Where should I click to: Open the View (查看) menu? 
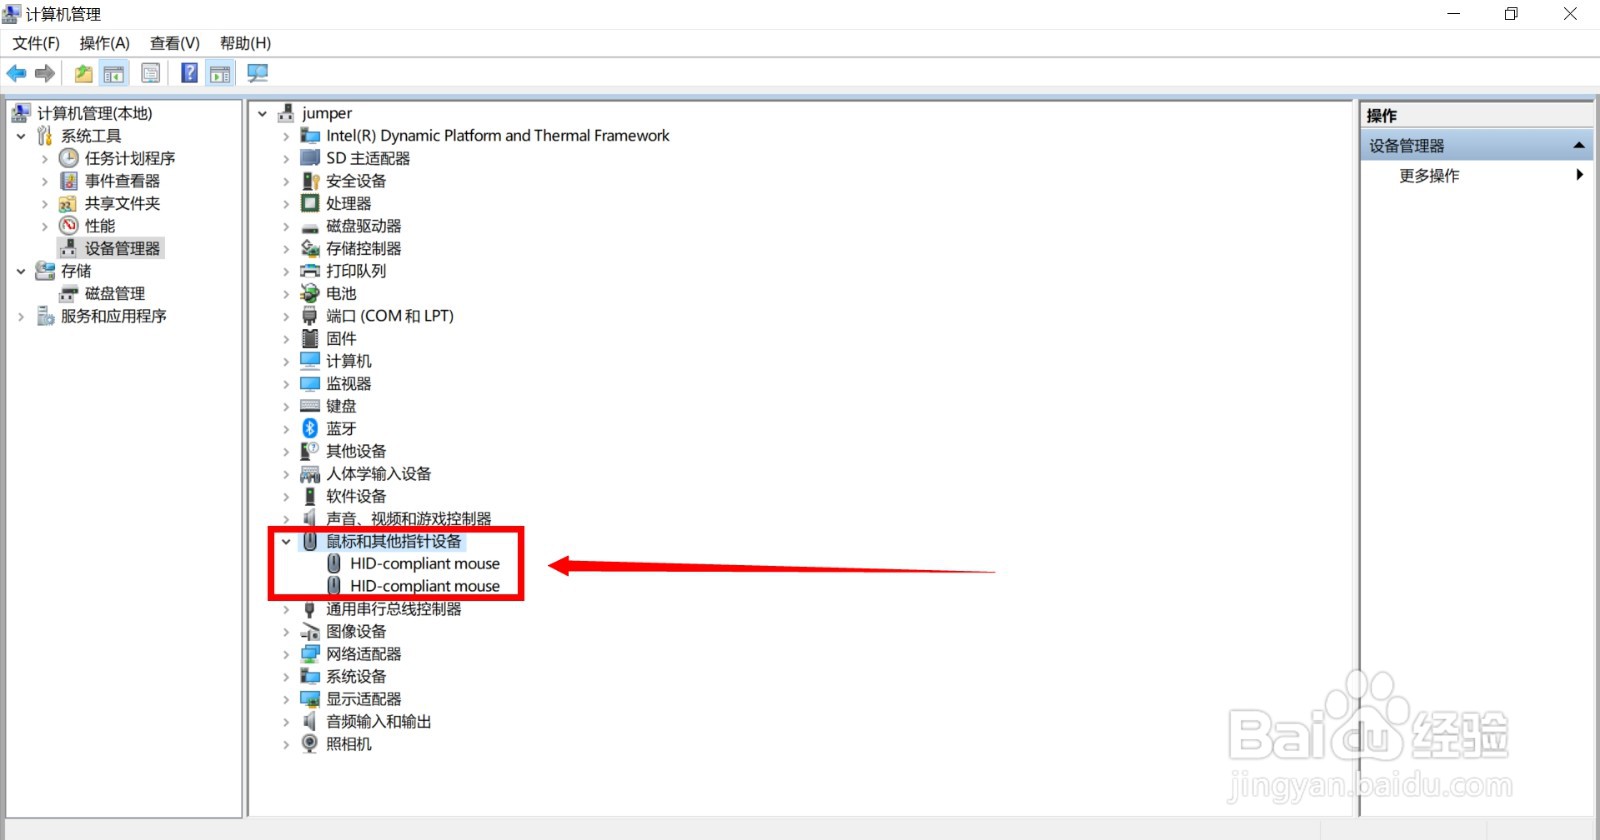(175, 43)
